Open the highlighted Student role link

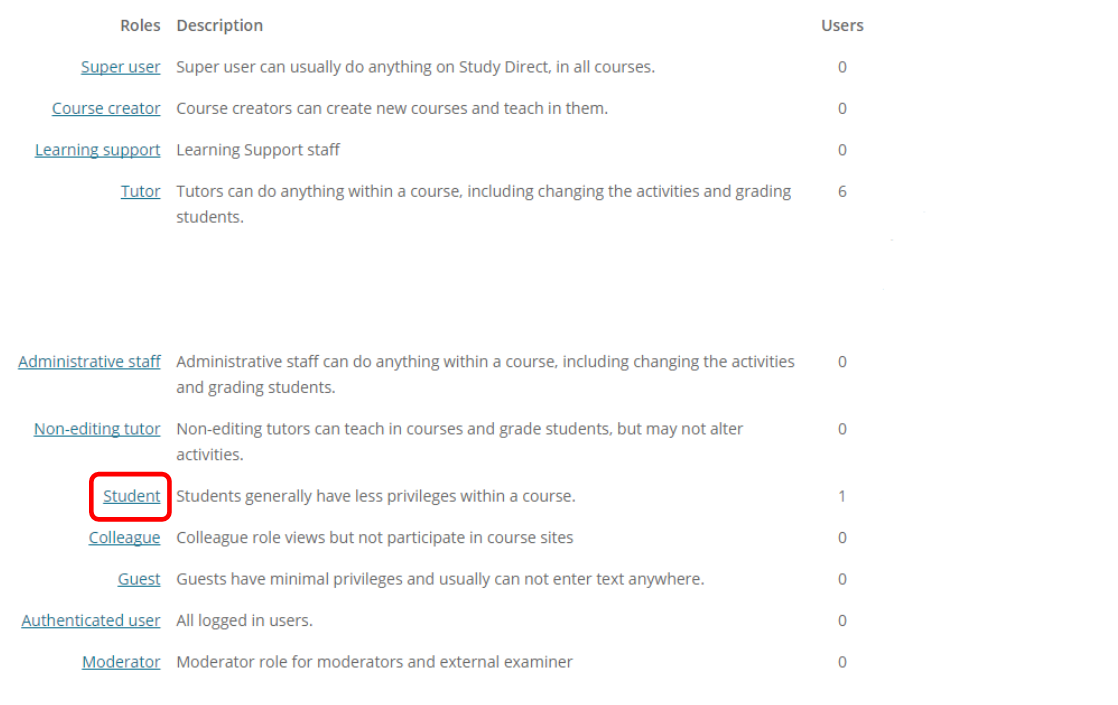[x=132, y=496]
